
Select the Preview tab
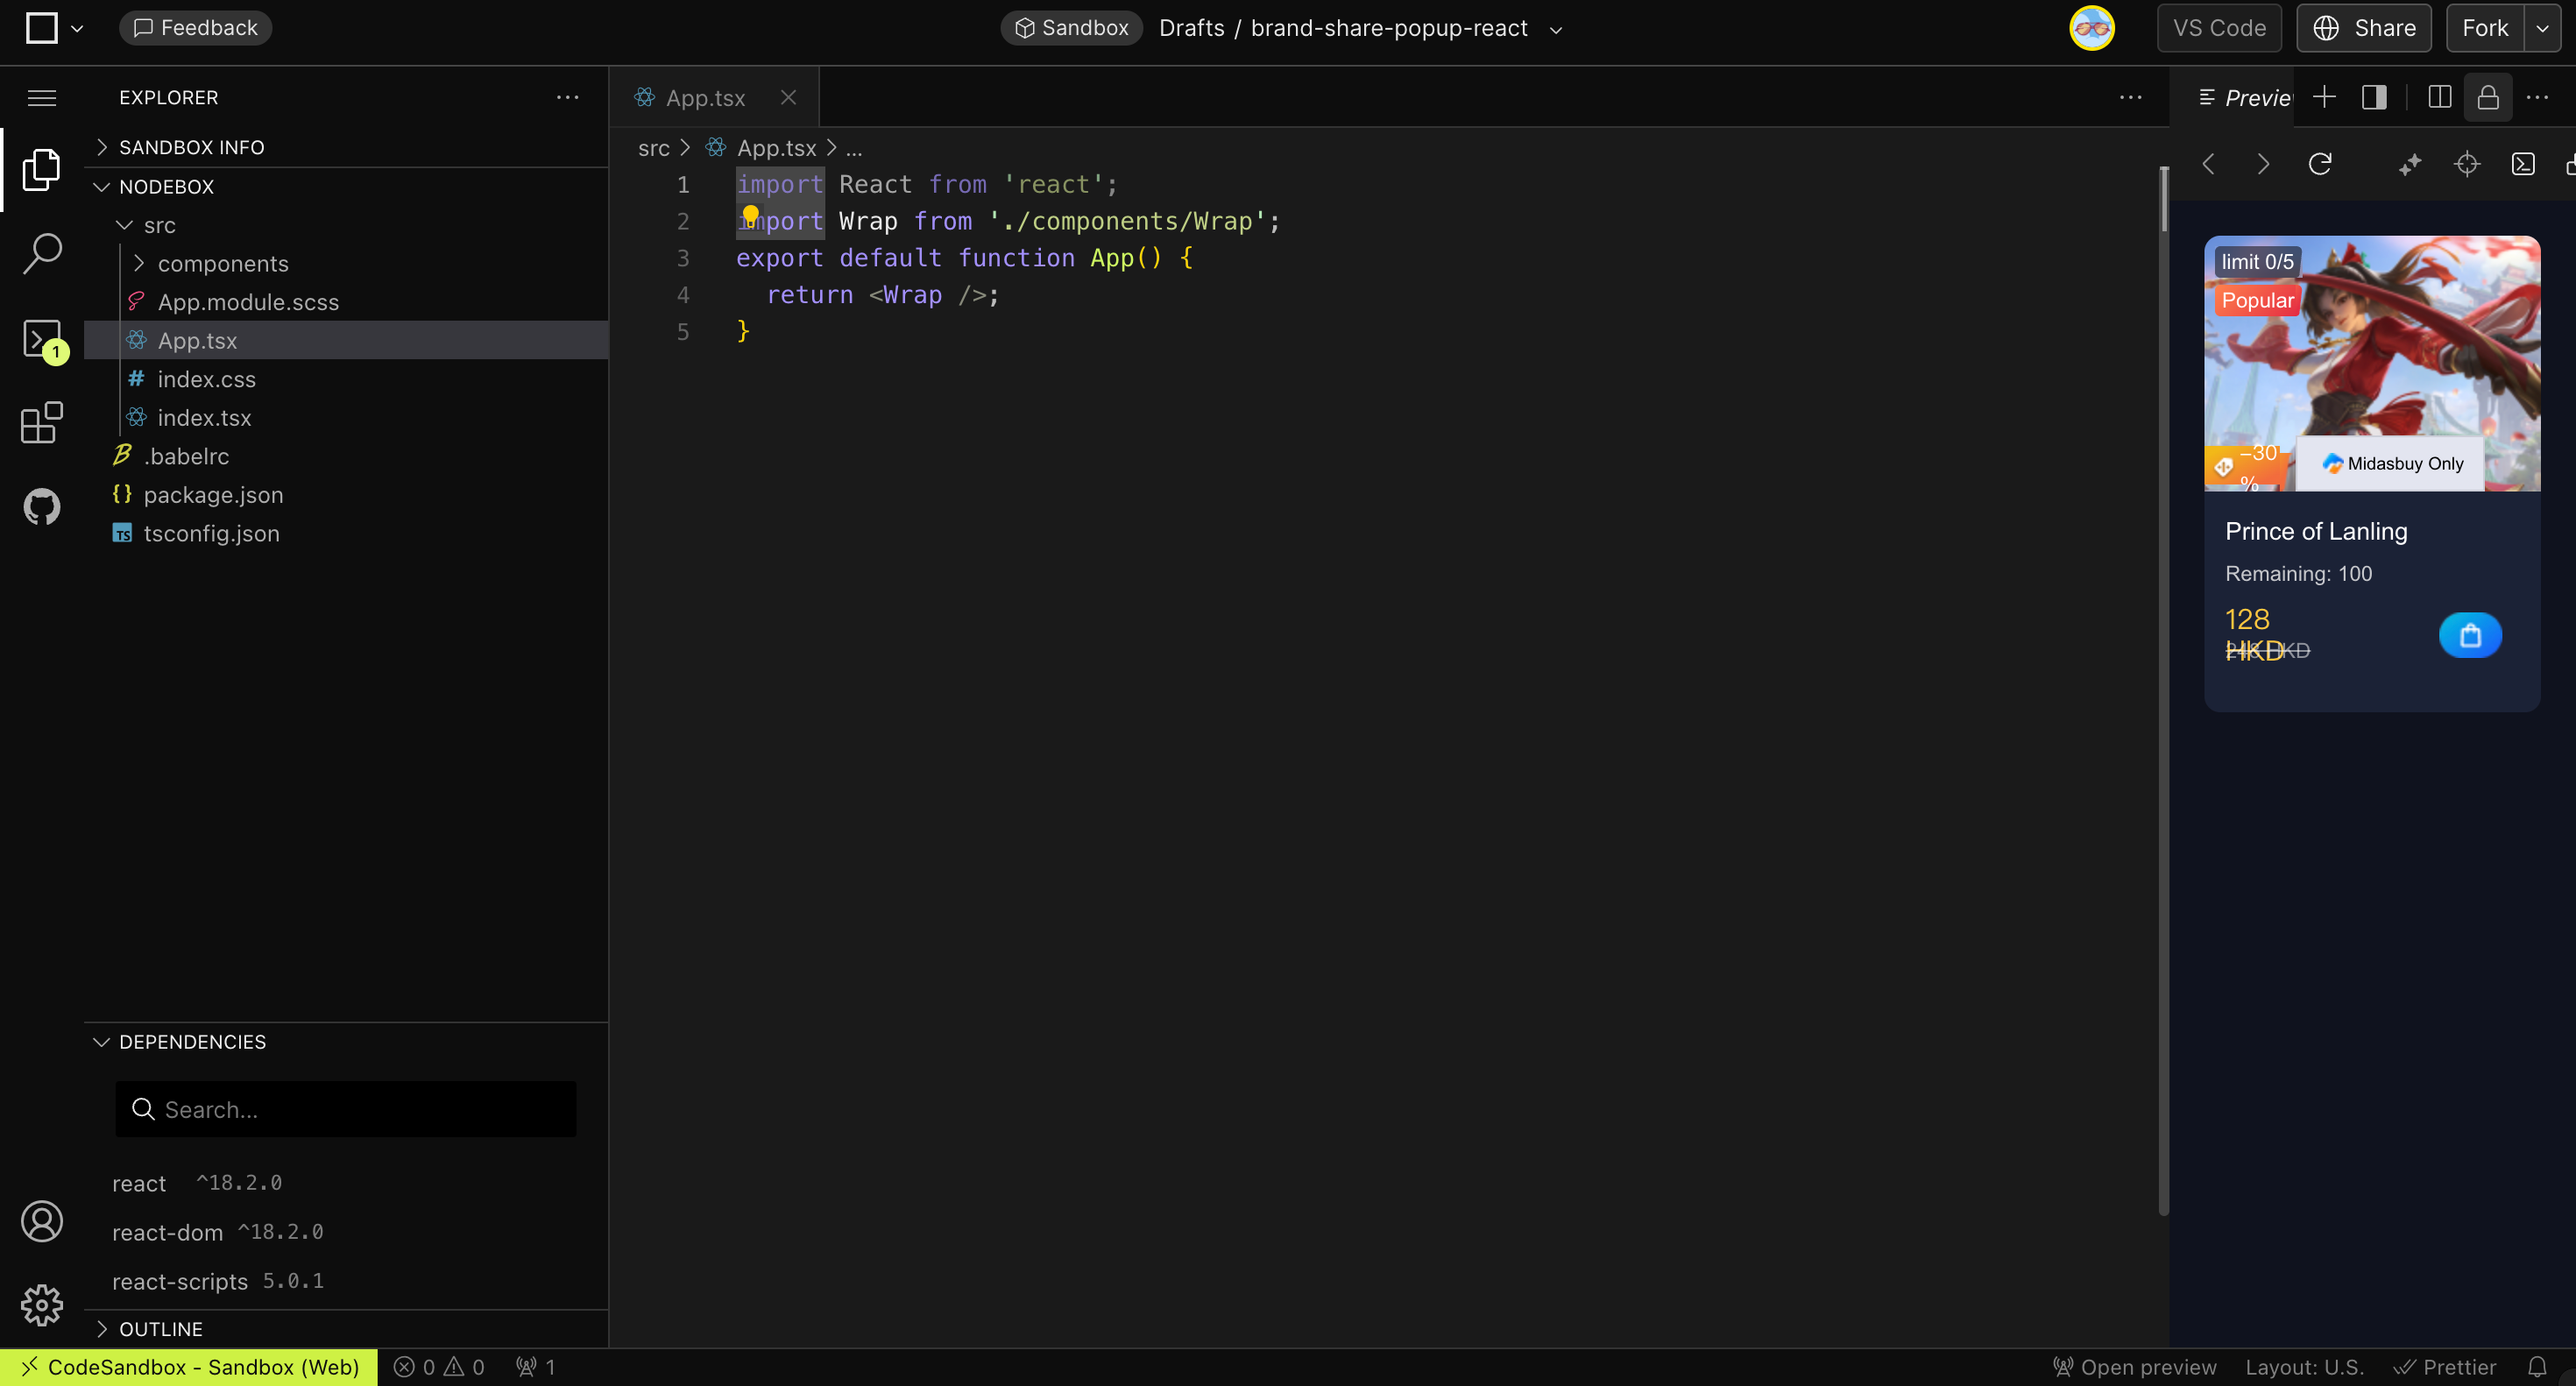(2246, 97)
